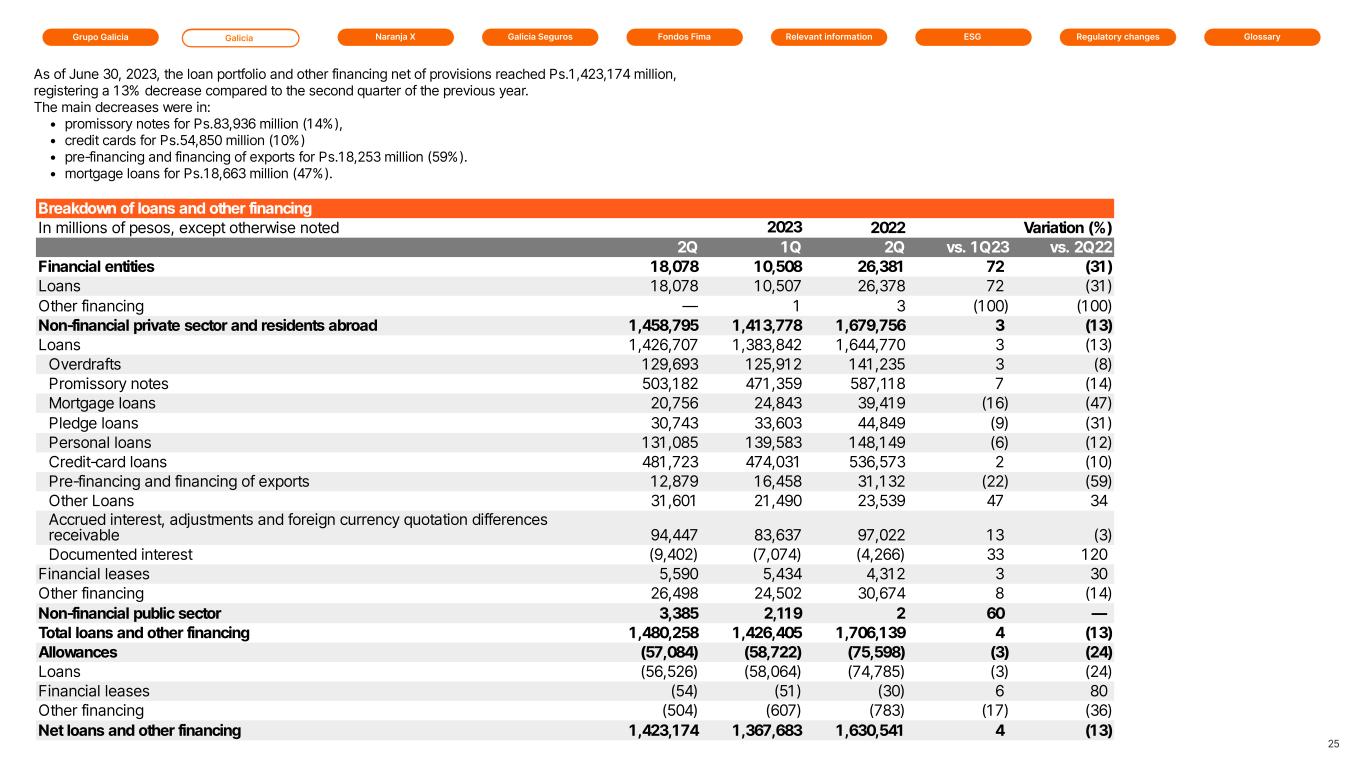Image resolution: width=1365 pixels, height=768 pixels.
Task: Open the Regulatory changes tab
Action: tap(1117, 37)
